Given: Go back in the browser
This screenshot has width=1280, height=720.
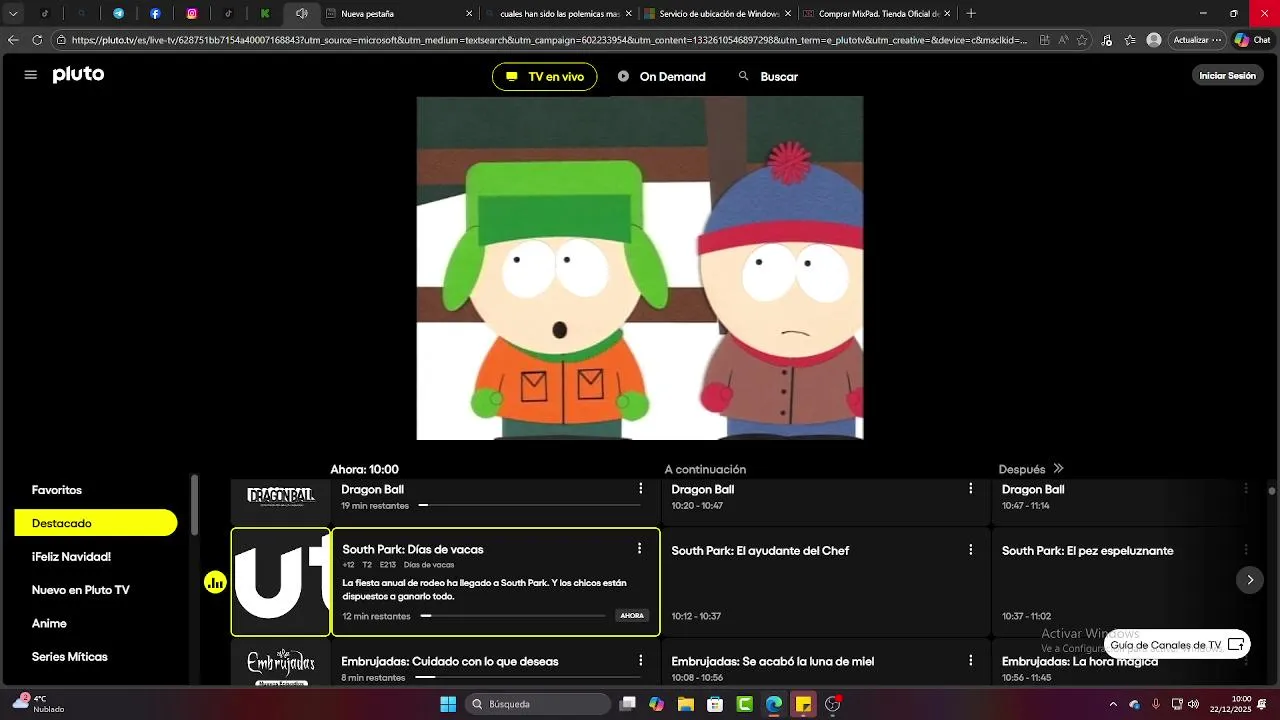Looking at the screenshot, I should (13, 40).
